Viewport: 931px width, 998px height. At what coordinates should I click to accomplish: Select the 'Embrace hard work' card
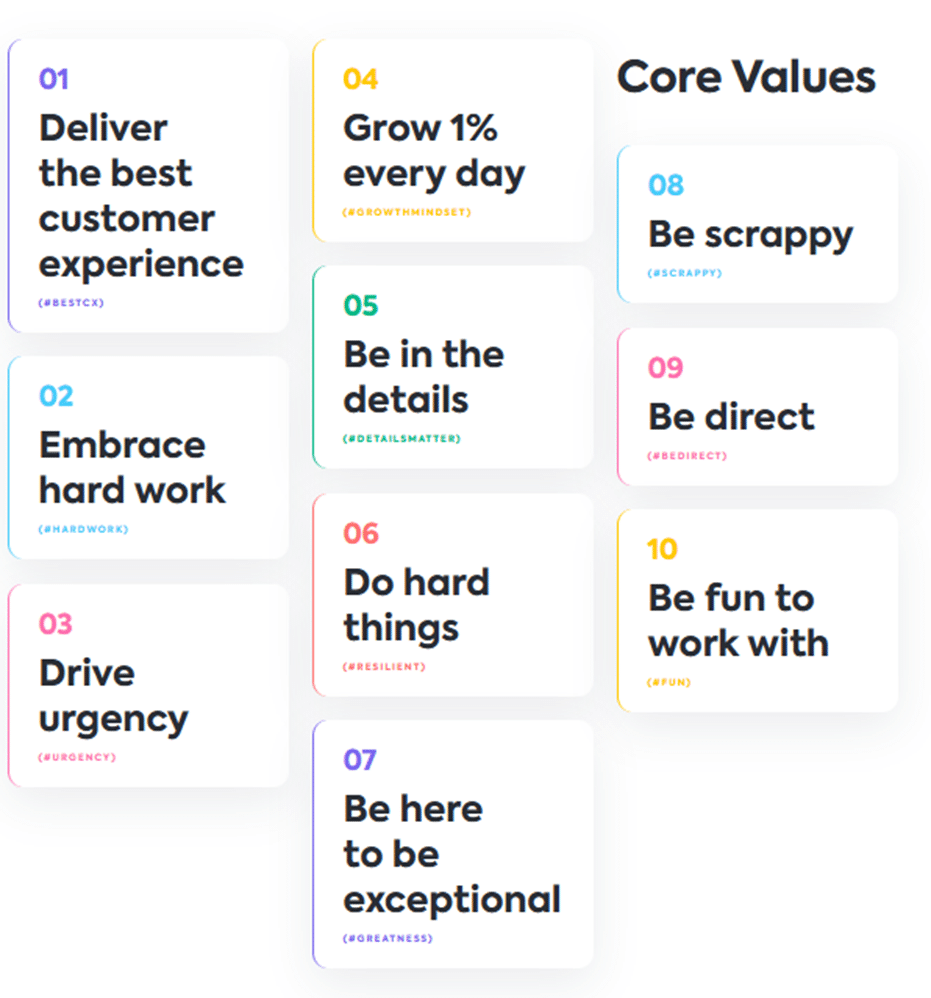pos(148,458)
